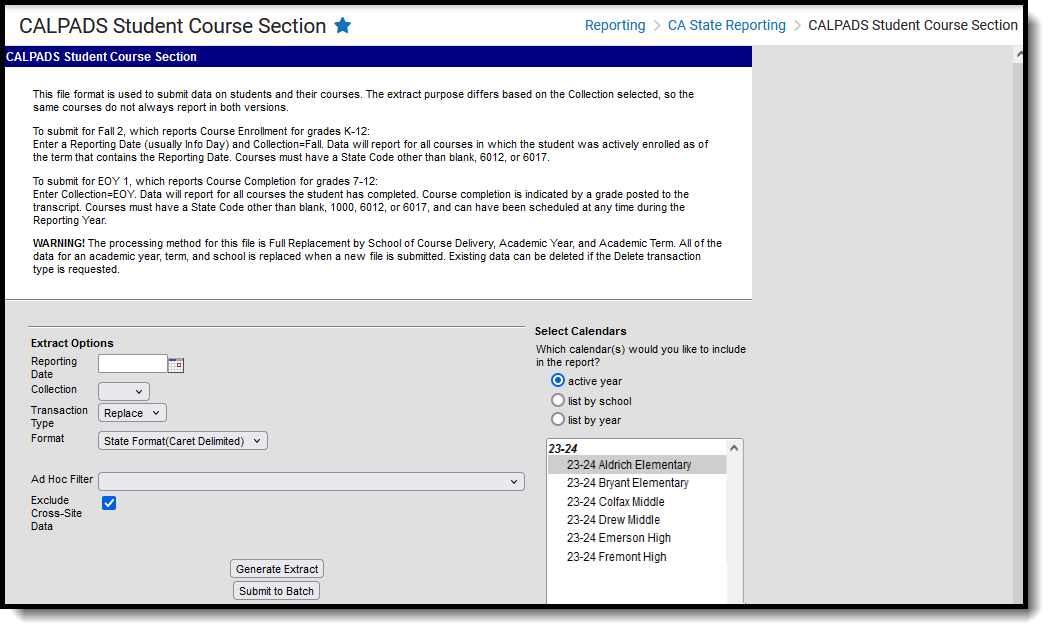The image size is (1053, 634).
Task: Click Submit to Batch button
Action: click(276, 591)
